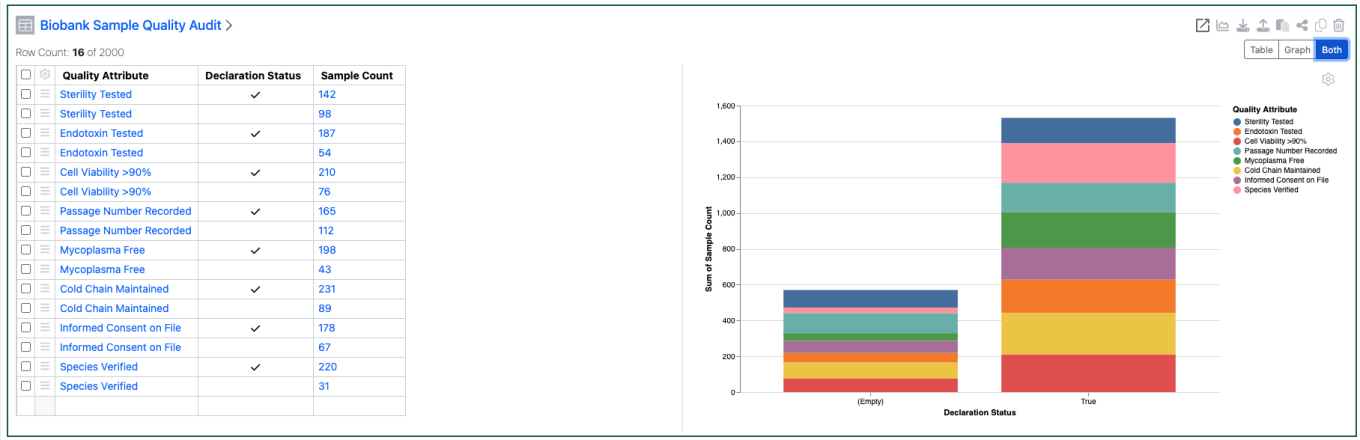The image size is (1360, 440).
Task: Click the Cell Viability >90% legend swatch
Action: (x=1237, y=141)
